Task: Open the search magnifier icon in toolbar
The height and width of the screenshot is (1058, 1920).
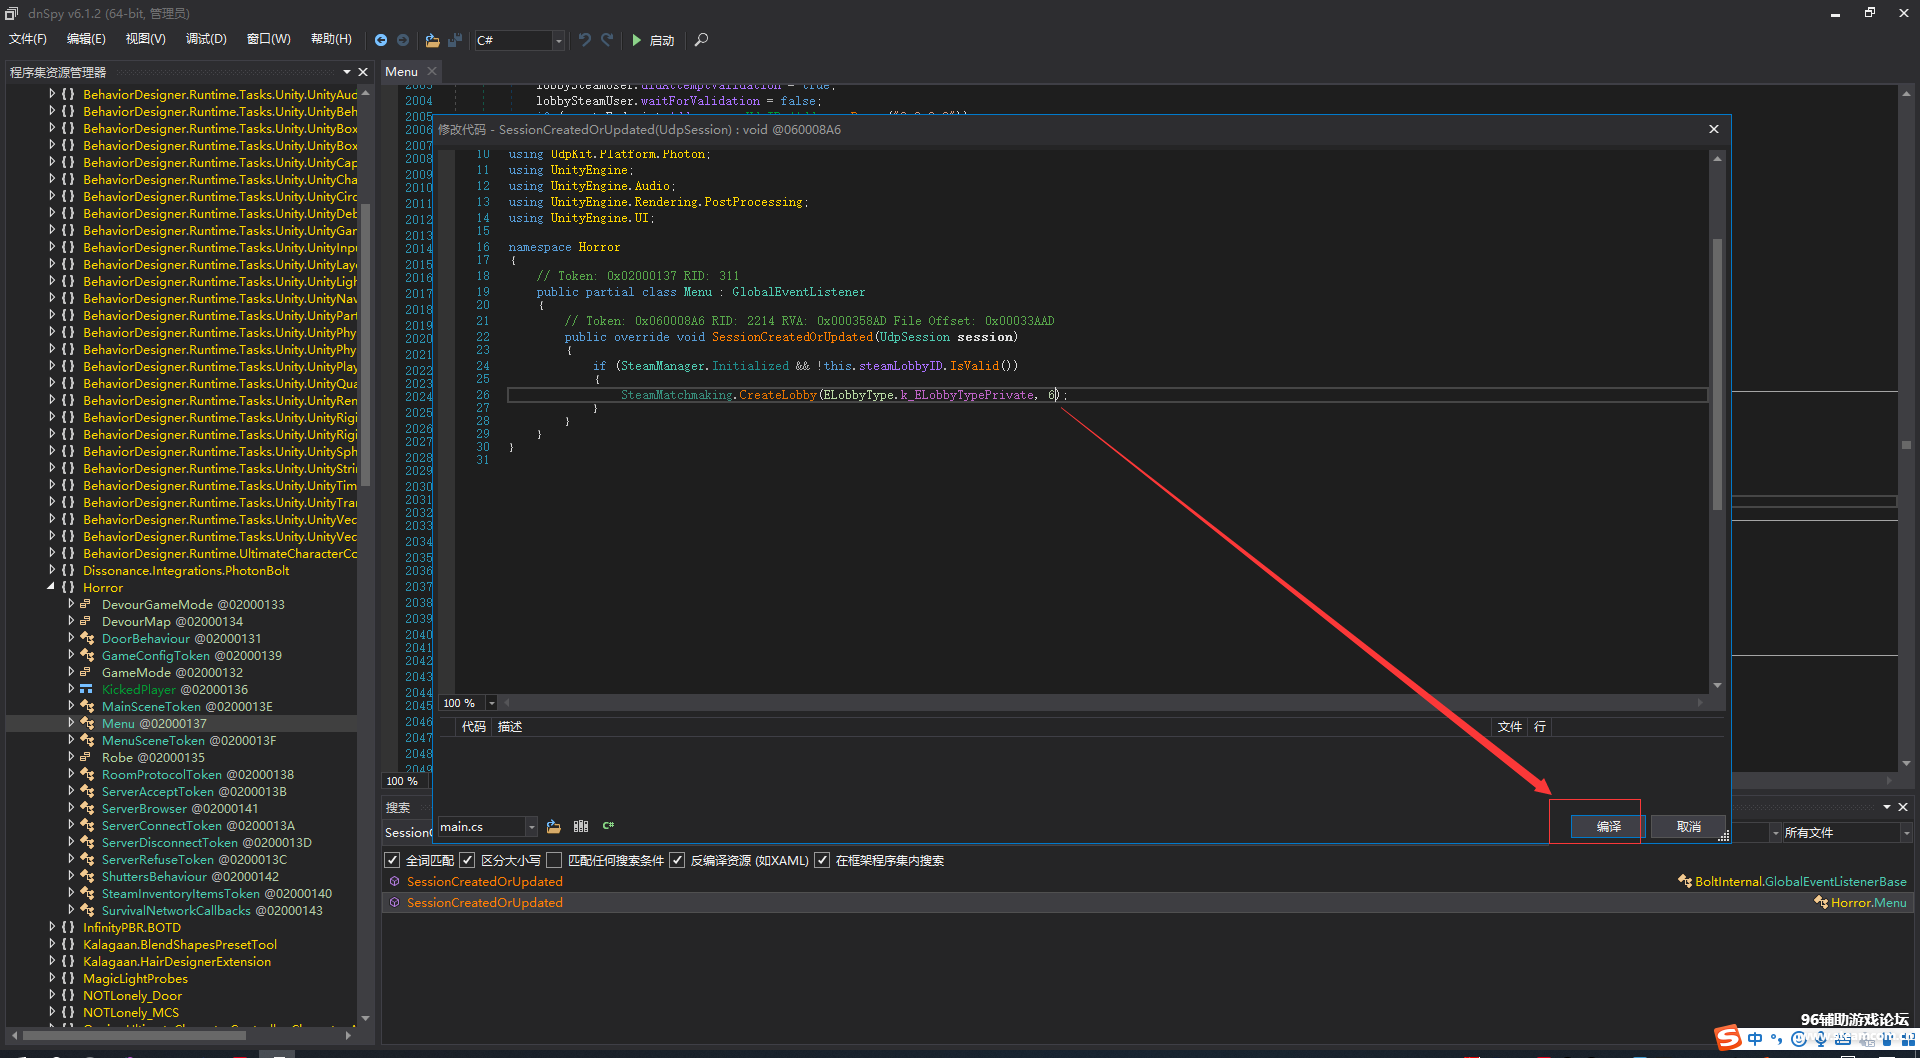Action: 701,40
